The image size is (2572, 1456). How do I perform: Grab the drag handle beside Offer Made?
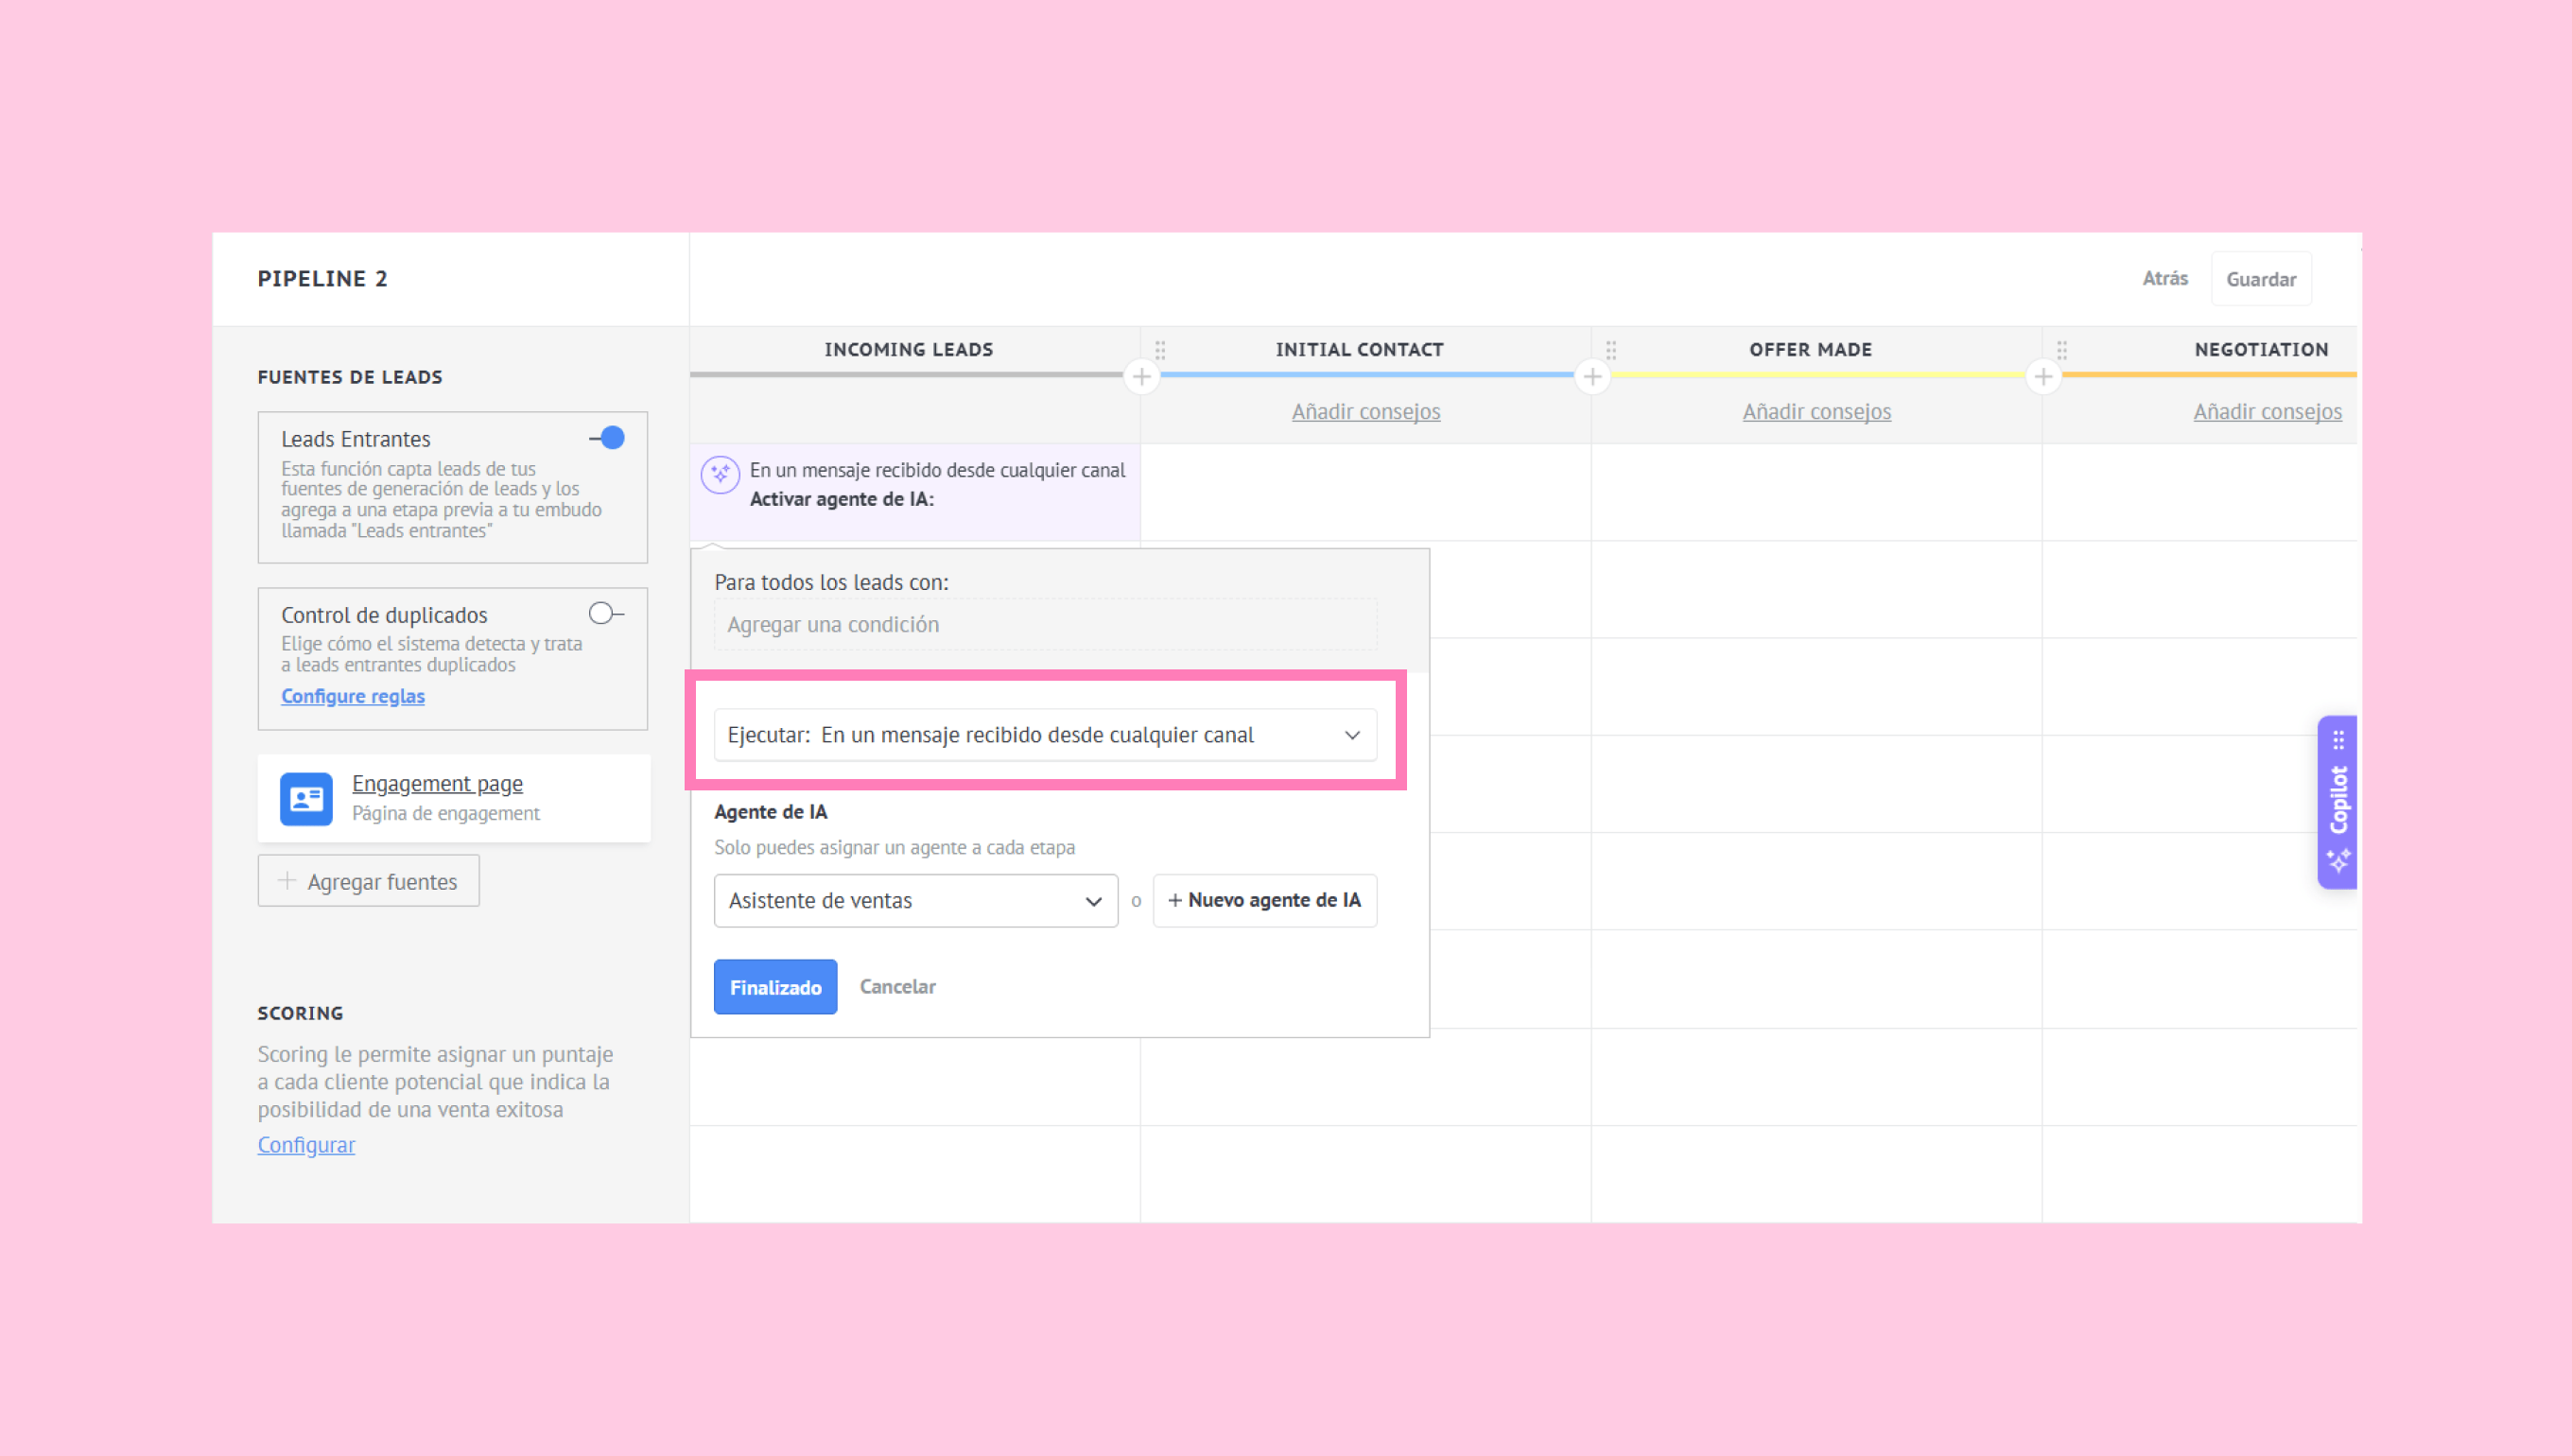pos(1611,350)
